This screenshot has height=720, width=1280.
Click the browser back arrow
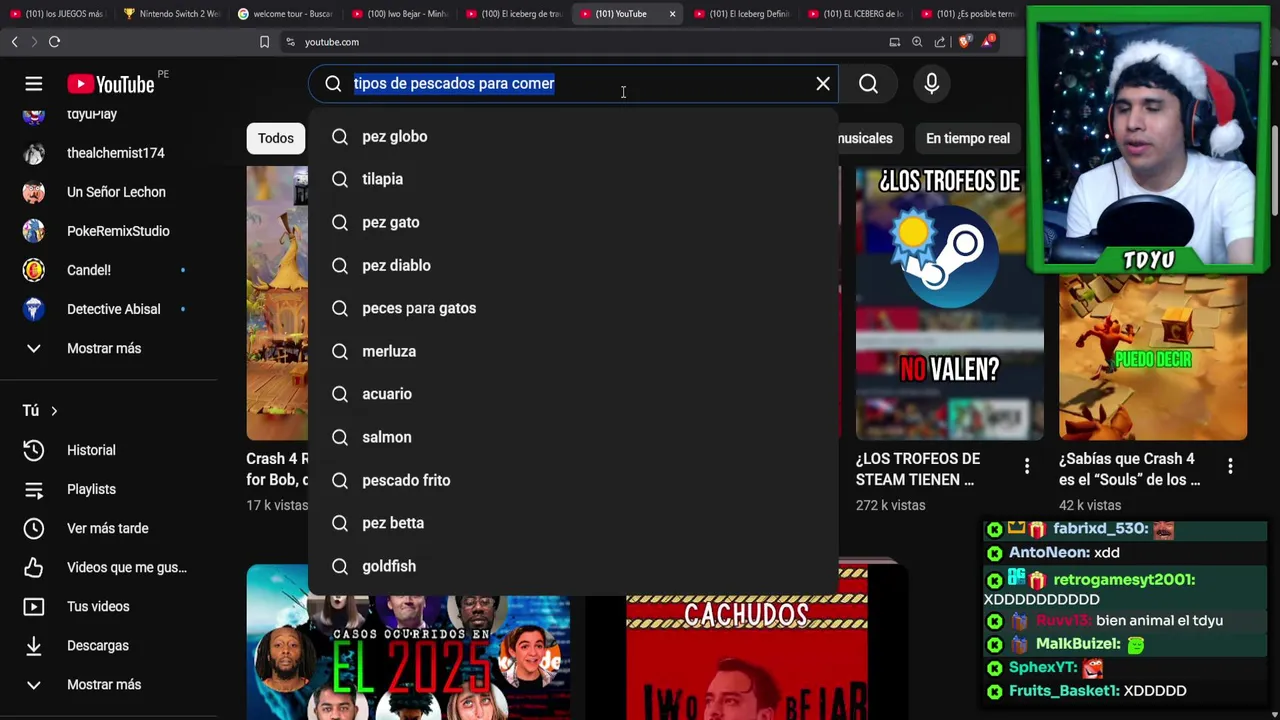click(x=14, y=42)
